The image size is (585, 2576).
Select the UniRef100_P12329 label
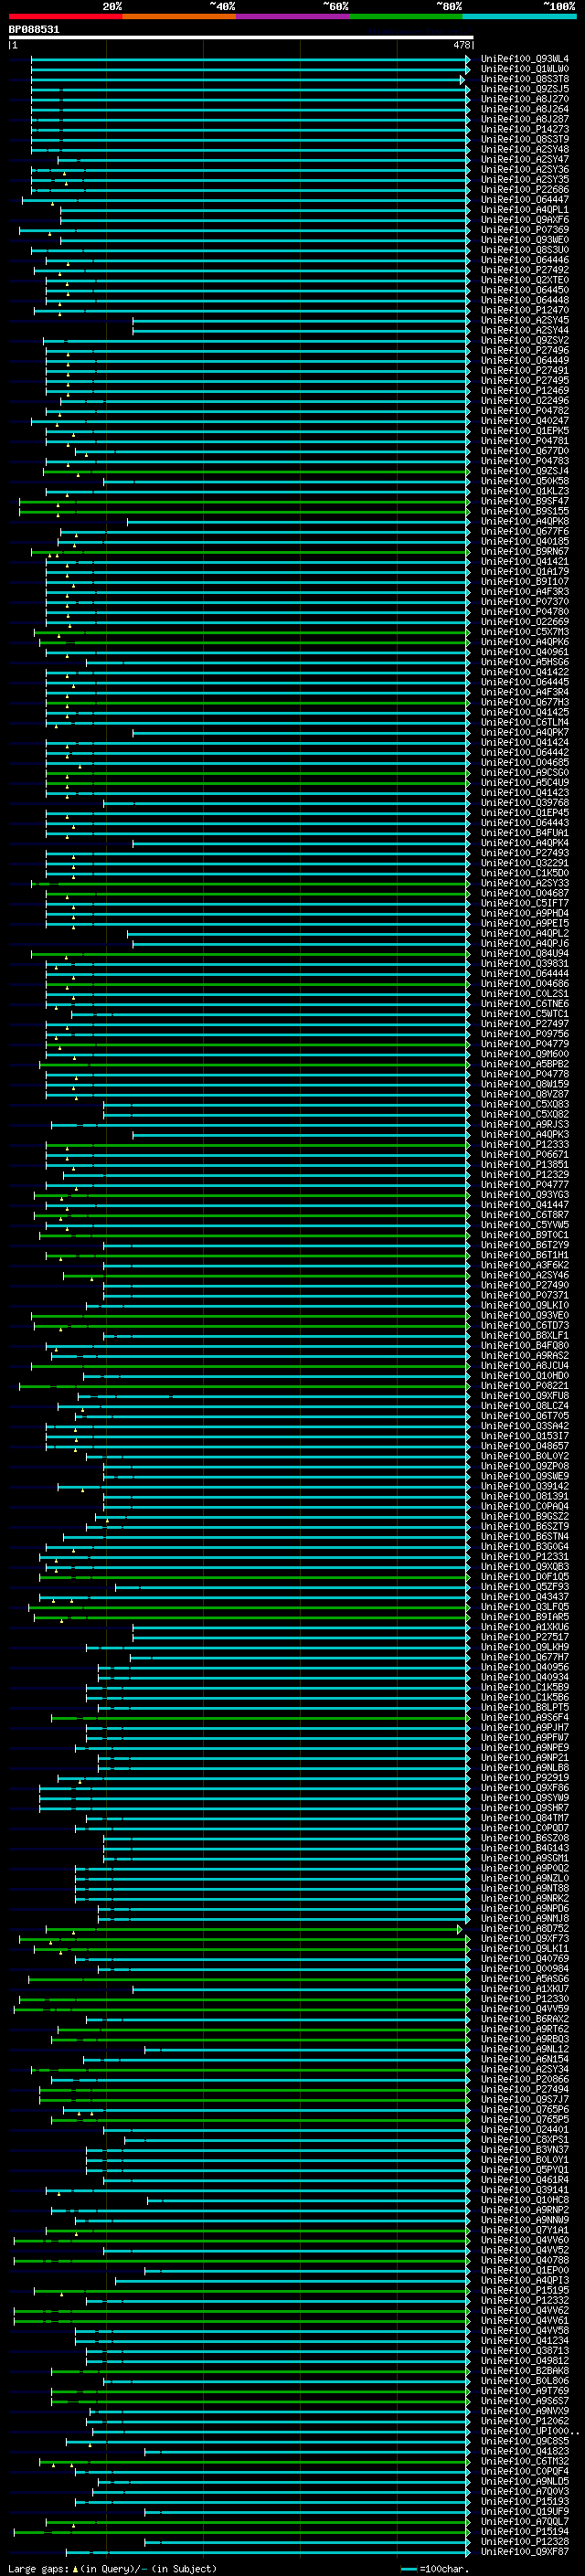tap(525, 1174)
